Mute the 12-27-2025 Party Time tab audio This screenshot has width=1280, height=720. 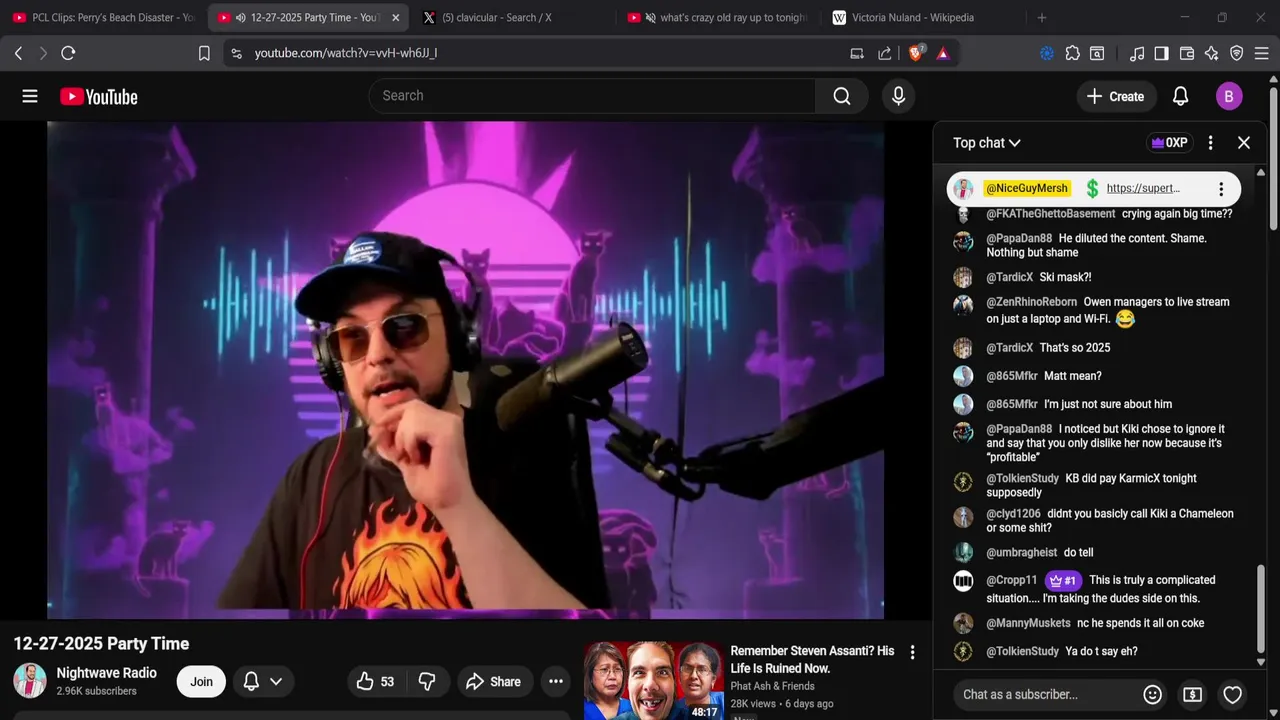[241, 18]
